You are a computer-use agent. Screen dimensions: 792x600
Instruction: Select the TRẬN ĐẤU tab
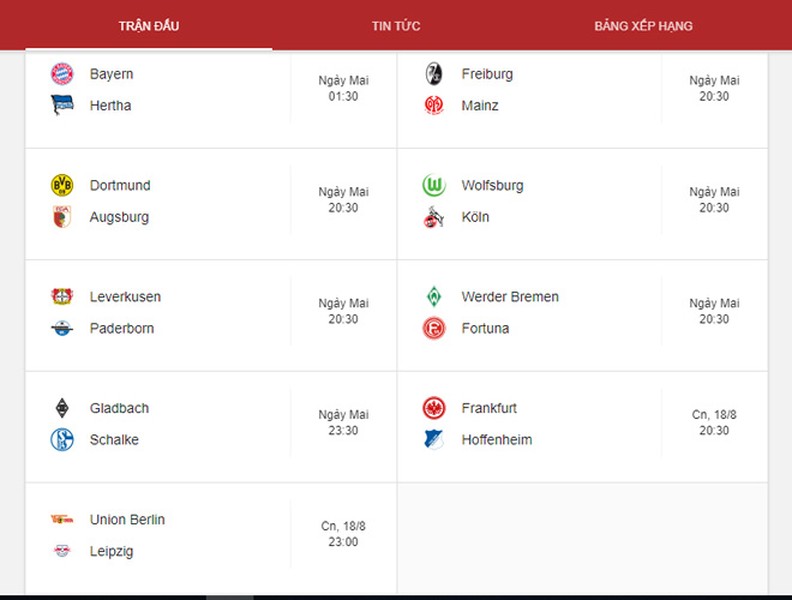[x=148, y=26]
